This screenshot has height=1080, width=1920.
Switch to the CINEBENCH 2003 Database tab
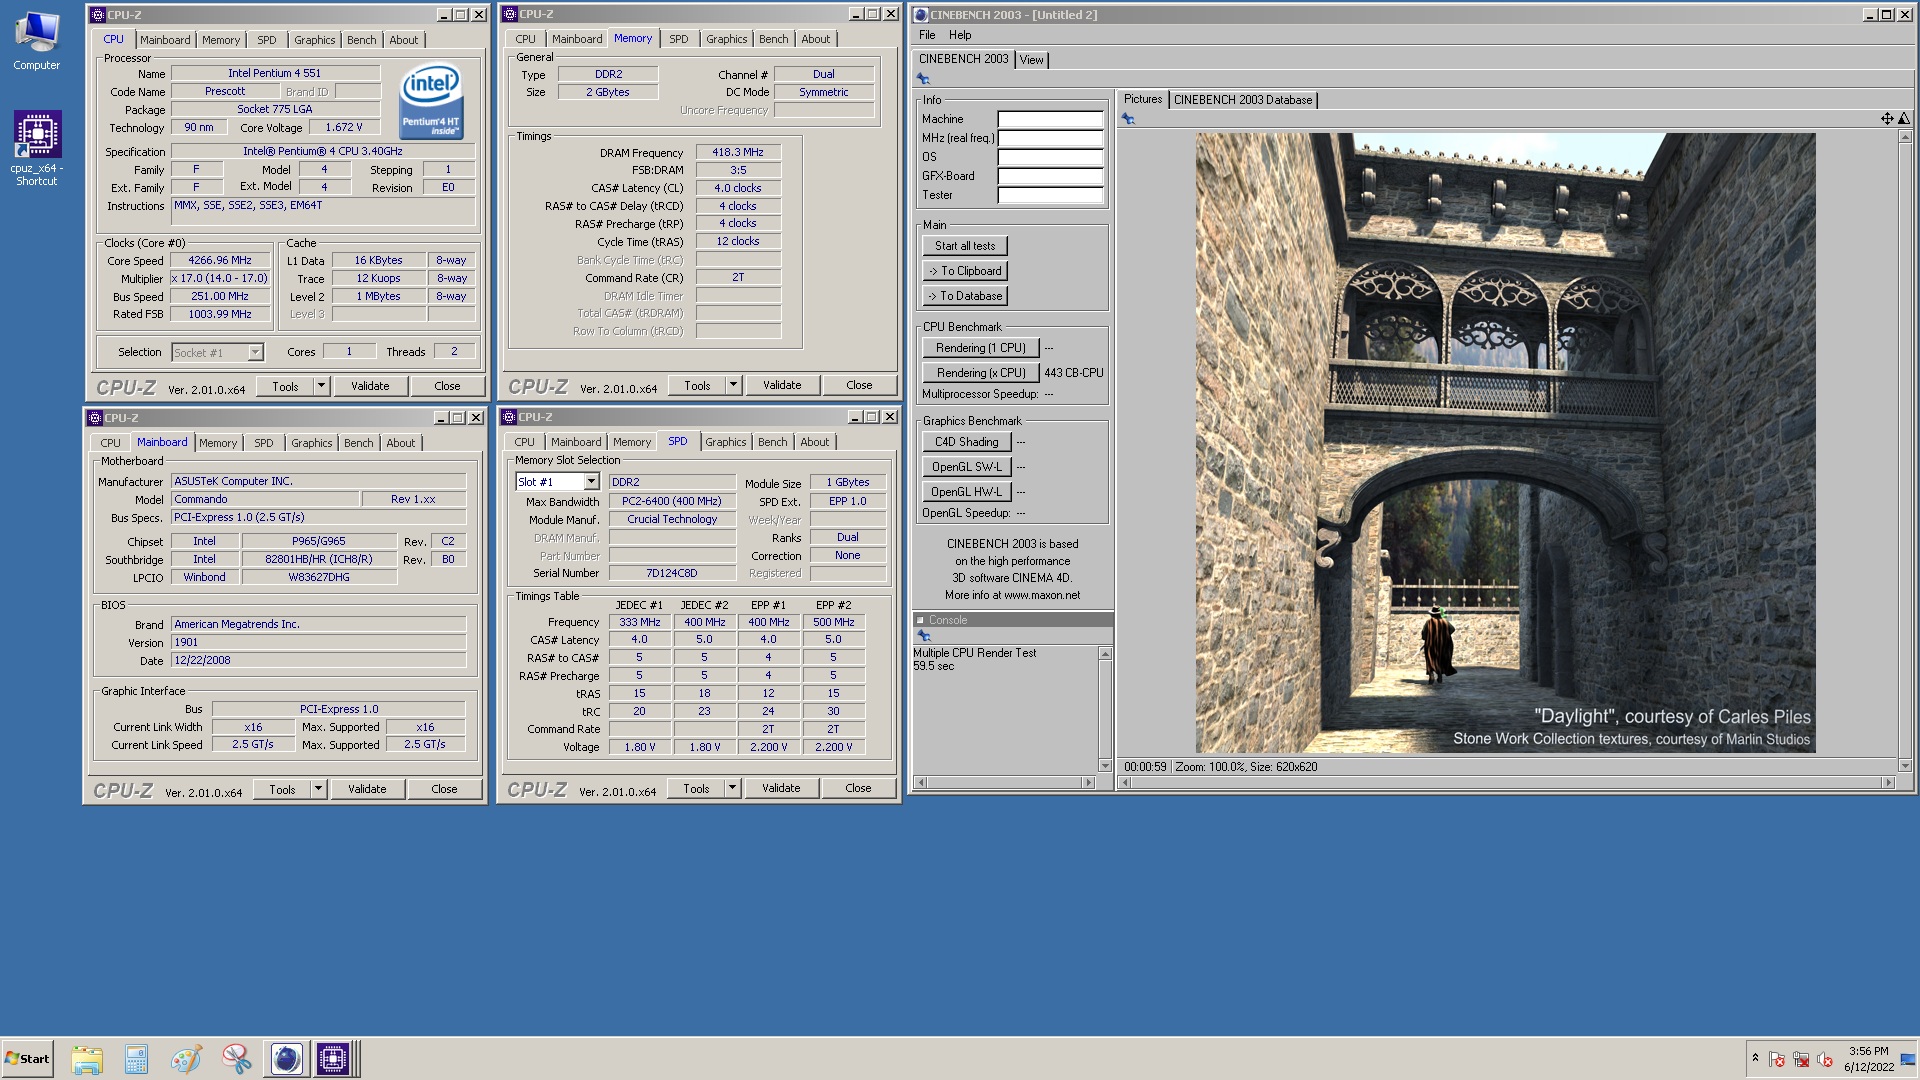click(1242, 100)
